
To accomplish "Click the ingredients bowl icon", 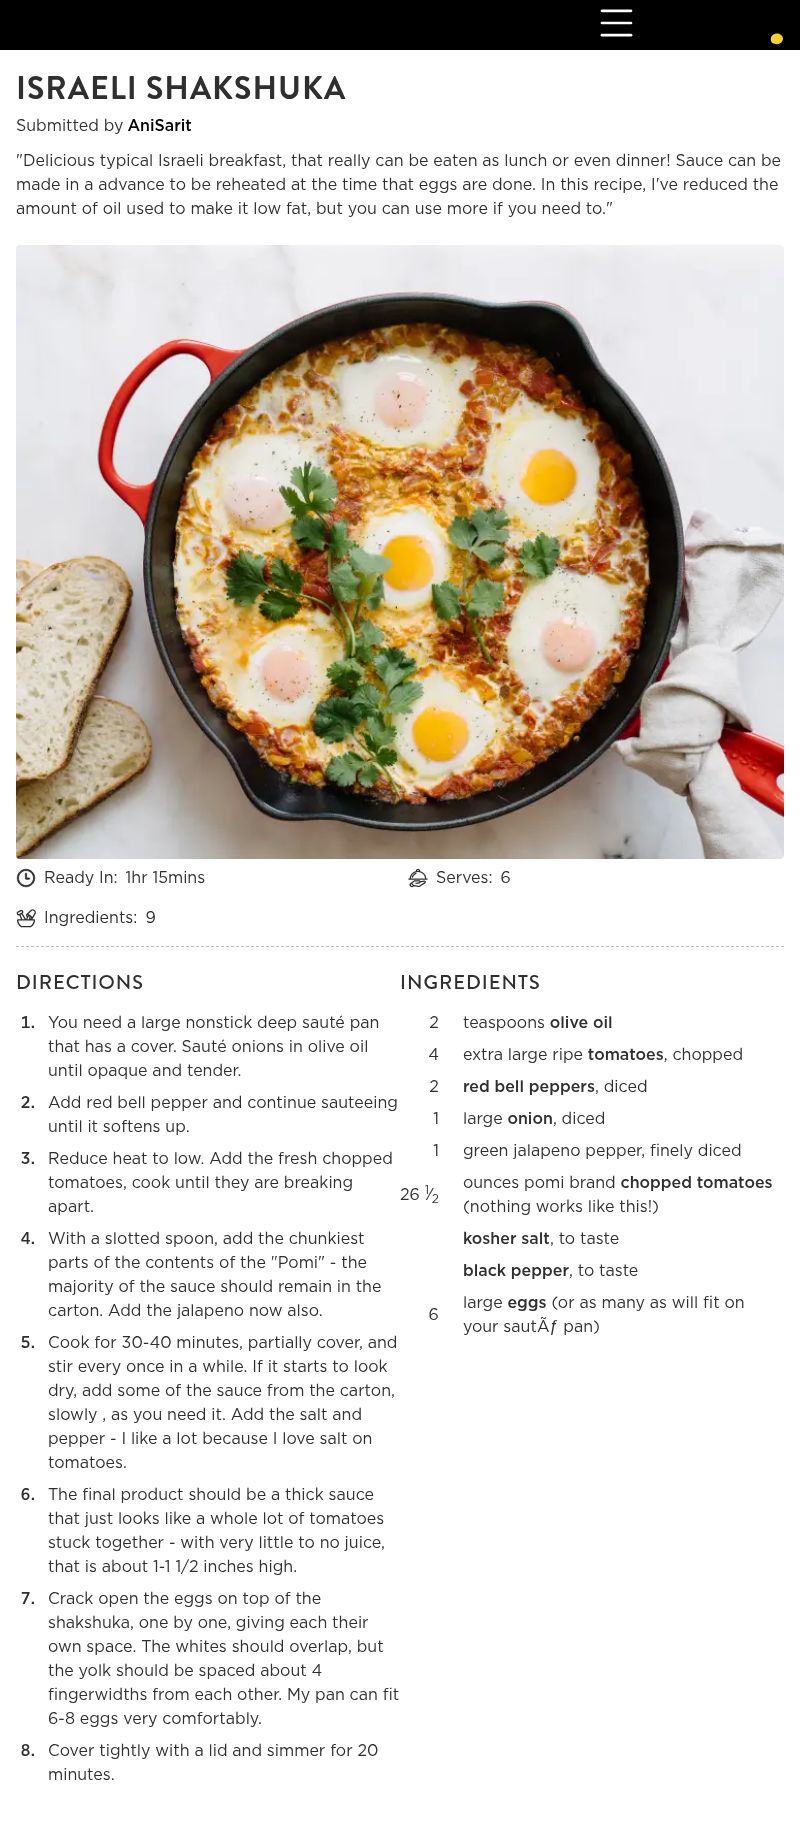I will (26, 918).
